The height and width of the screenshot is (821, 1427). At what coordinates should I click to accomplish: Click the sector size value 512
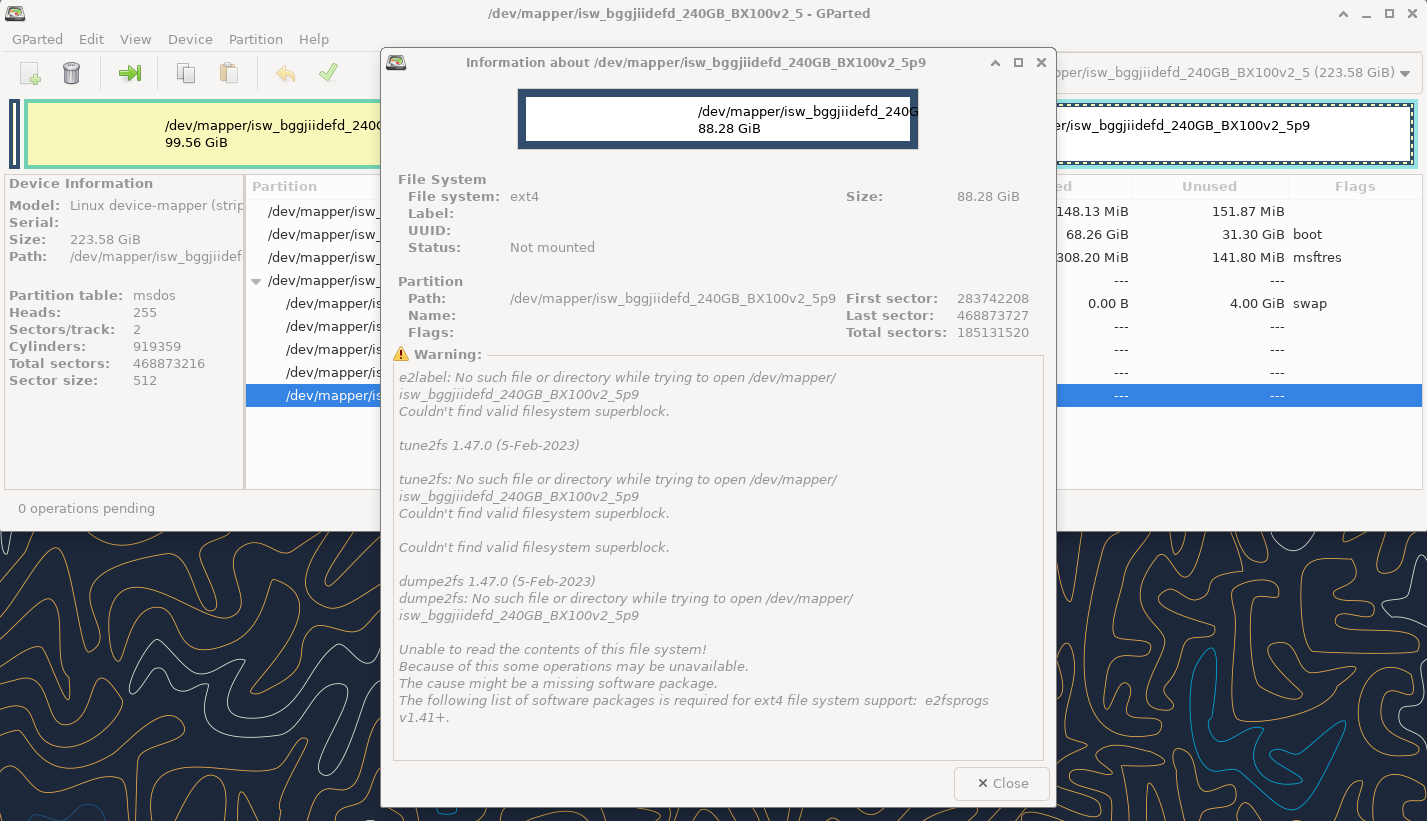tap(145, 381)
